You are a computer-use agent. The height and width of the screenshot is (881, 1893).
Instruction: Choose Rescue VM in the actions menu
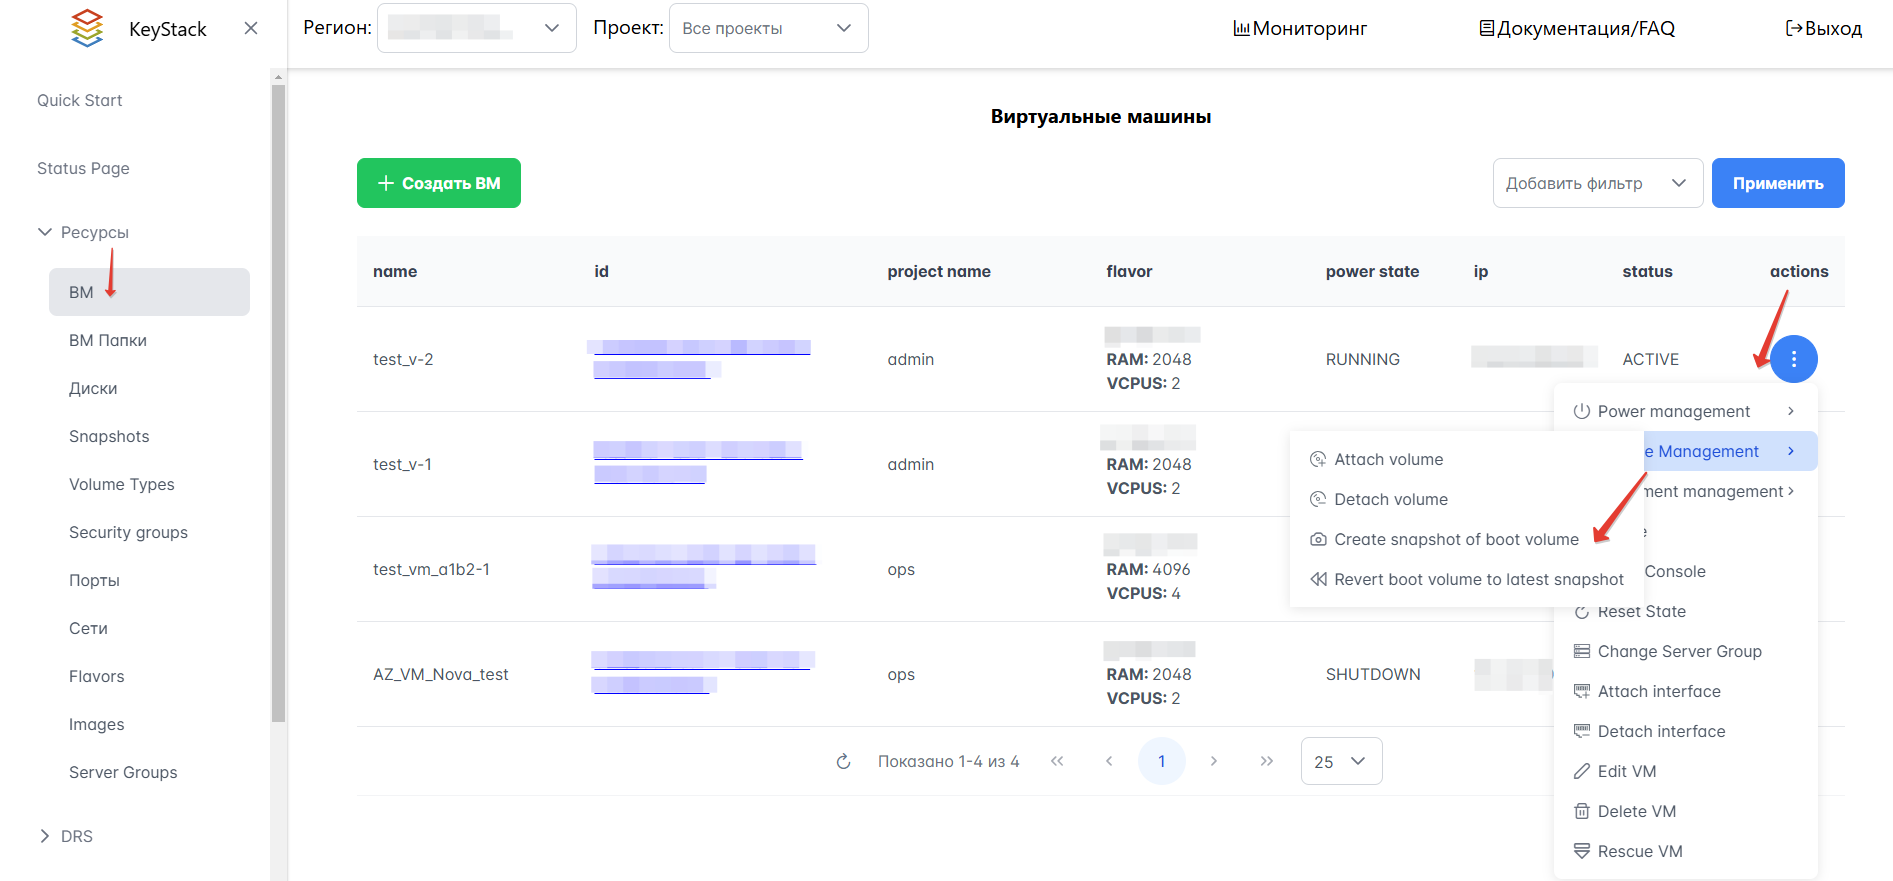(1639, 851)
